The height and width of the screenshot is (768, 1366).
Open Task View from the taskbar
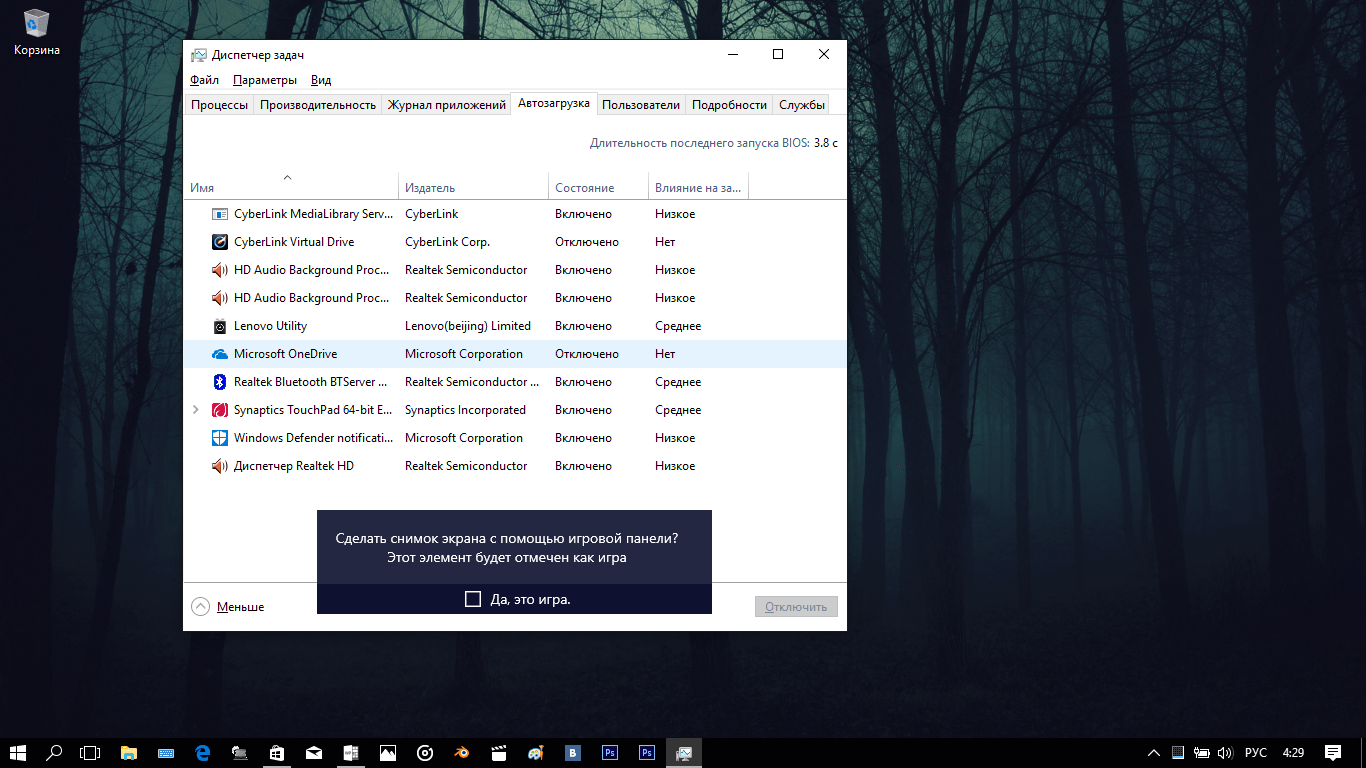coord(91,753)
